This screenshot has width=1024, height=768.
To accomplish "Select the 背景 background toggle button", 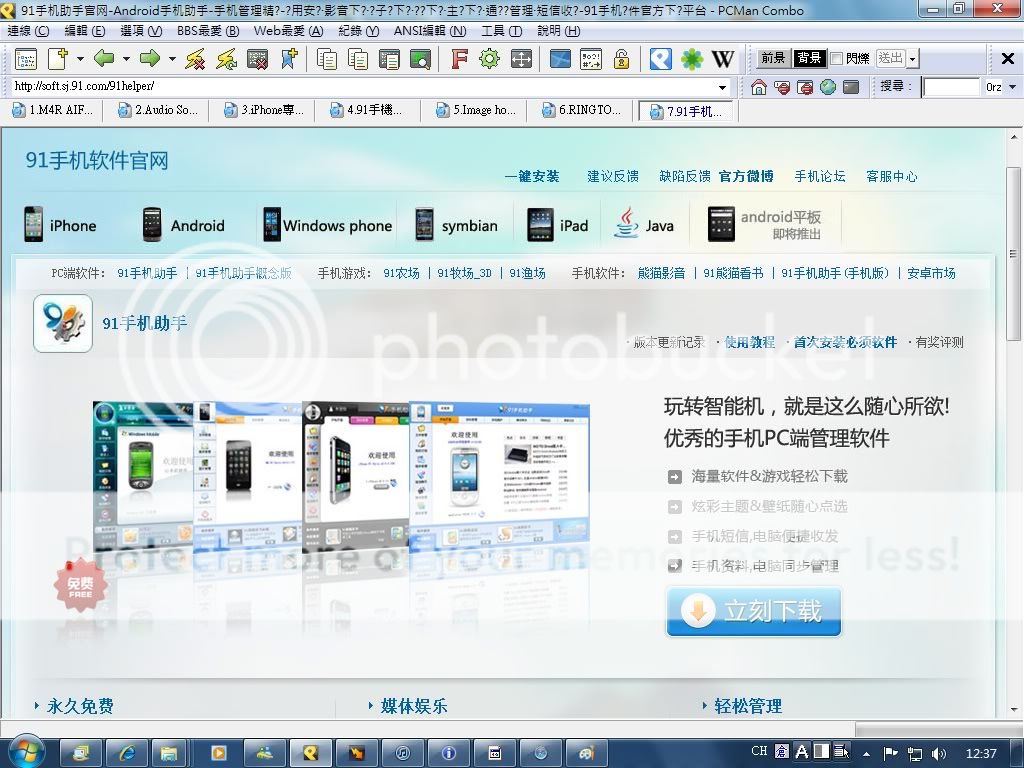I will point(809,59).
